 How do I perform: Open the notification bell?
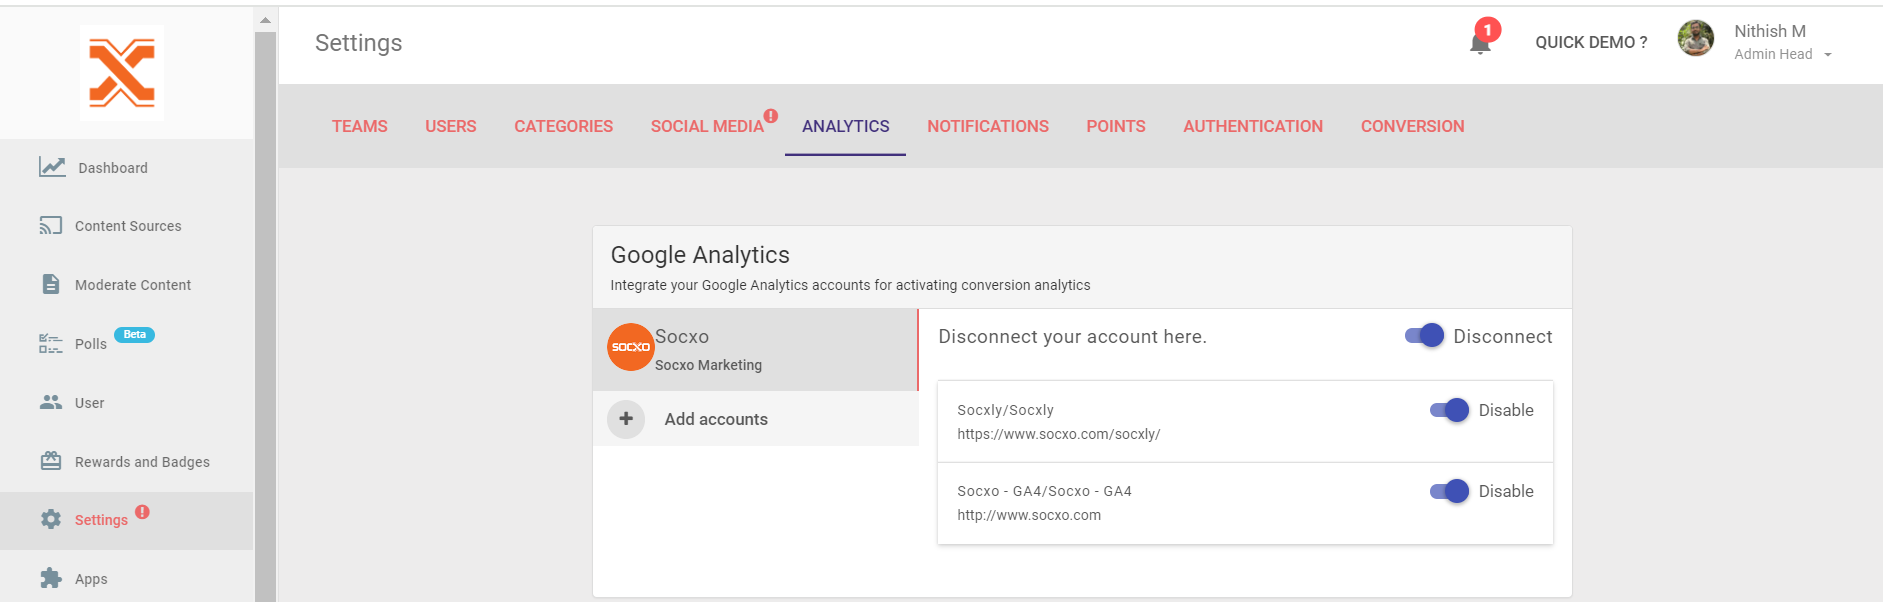pyautogui.click(x=1480, y=44)
